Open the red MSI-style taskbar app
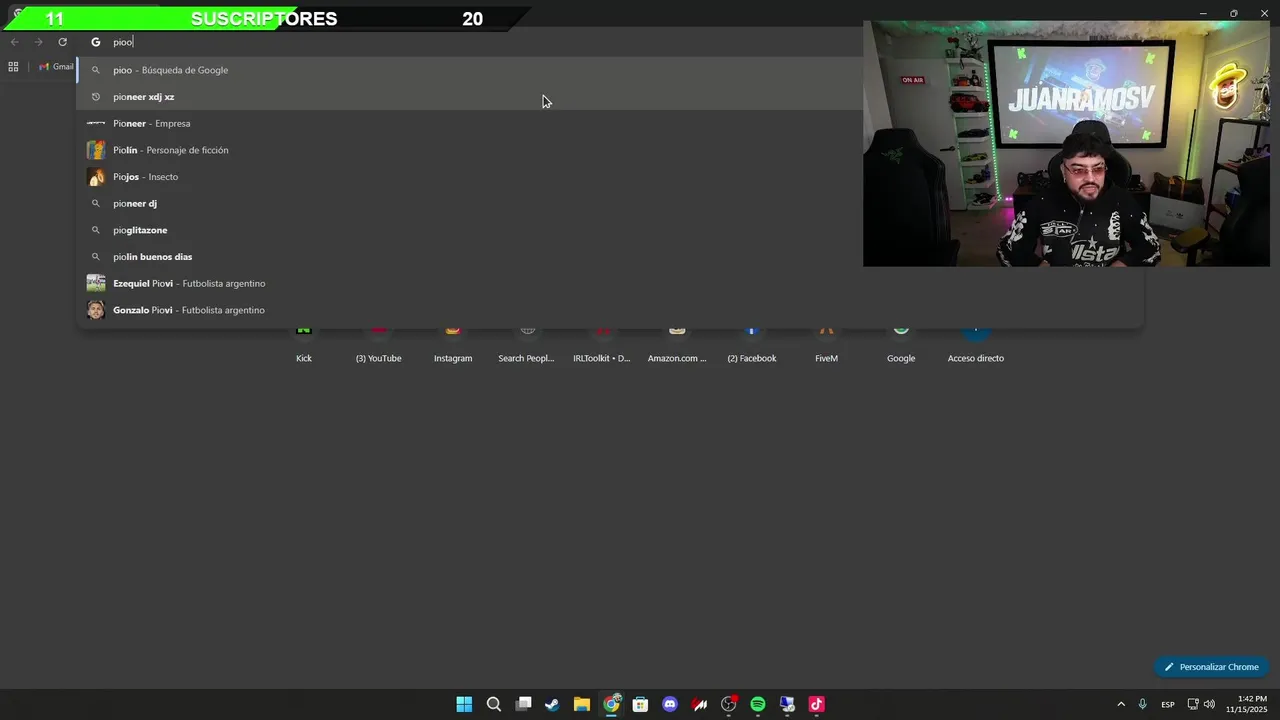Screen dimensions: 1280x720 (699, 704)
